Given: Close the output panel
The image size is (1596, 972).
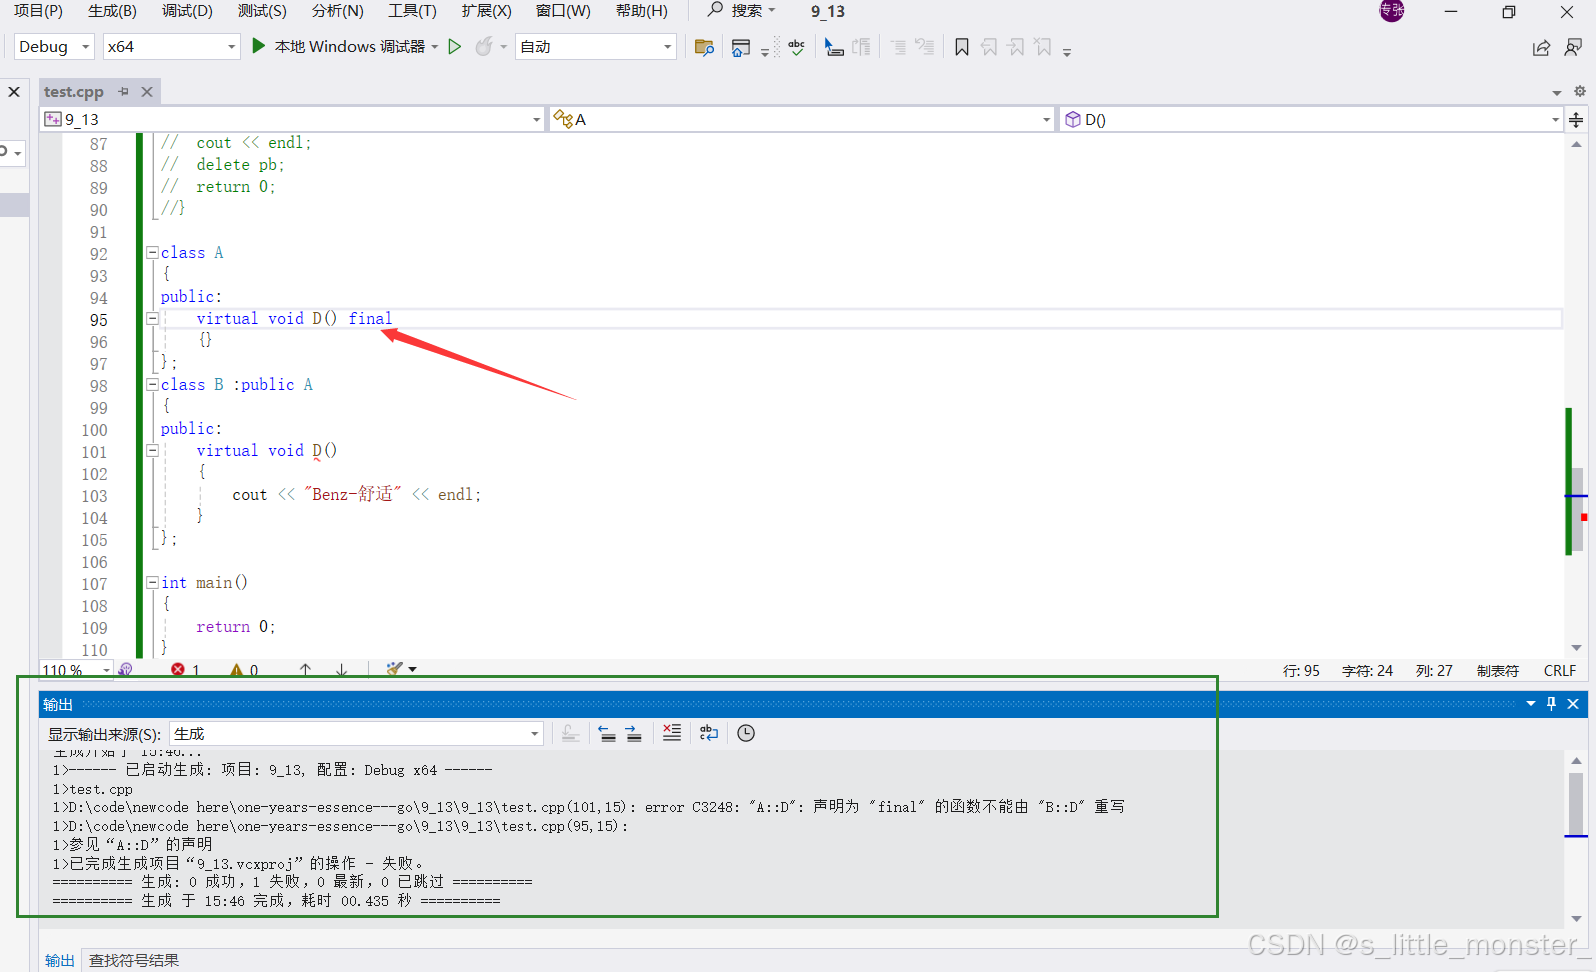Looking at the screenshot, I should pyautogui.click(x=1573, y=704).
